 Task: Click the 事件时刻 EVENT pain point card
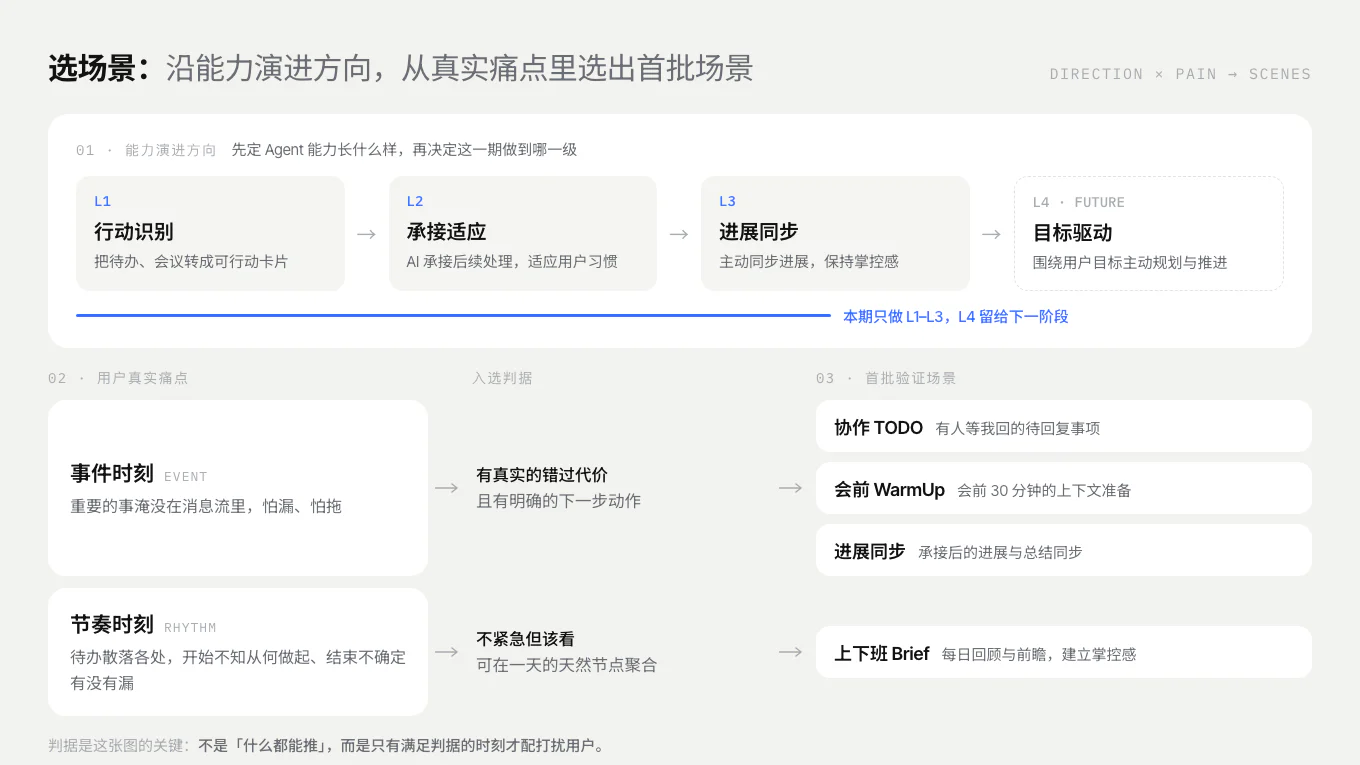[238, 488]
